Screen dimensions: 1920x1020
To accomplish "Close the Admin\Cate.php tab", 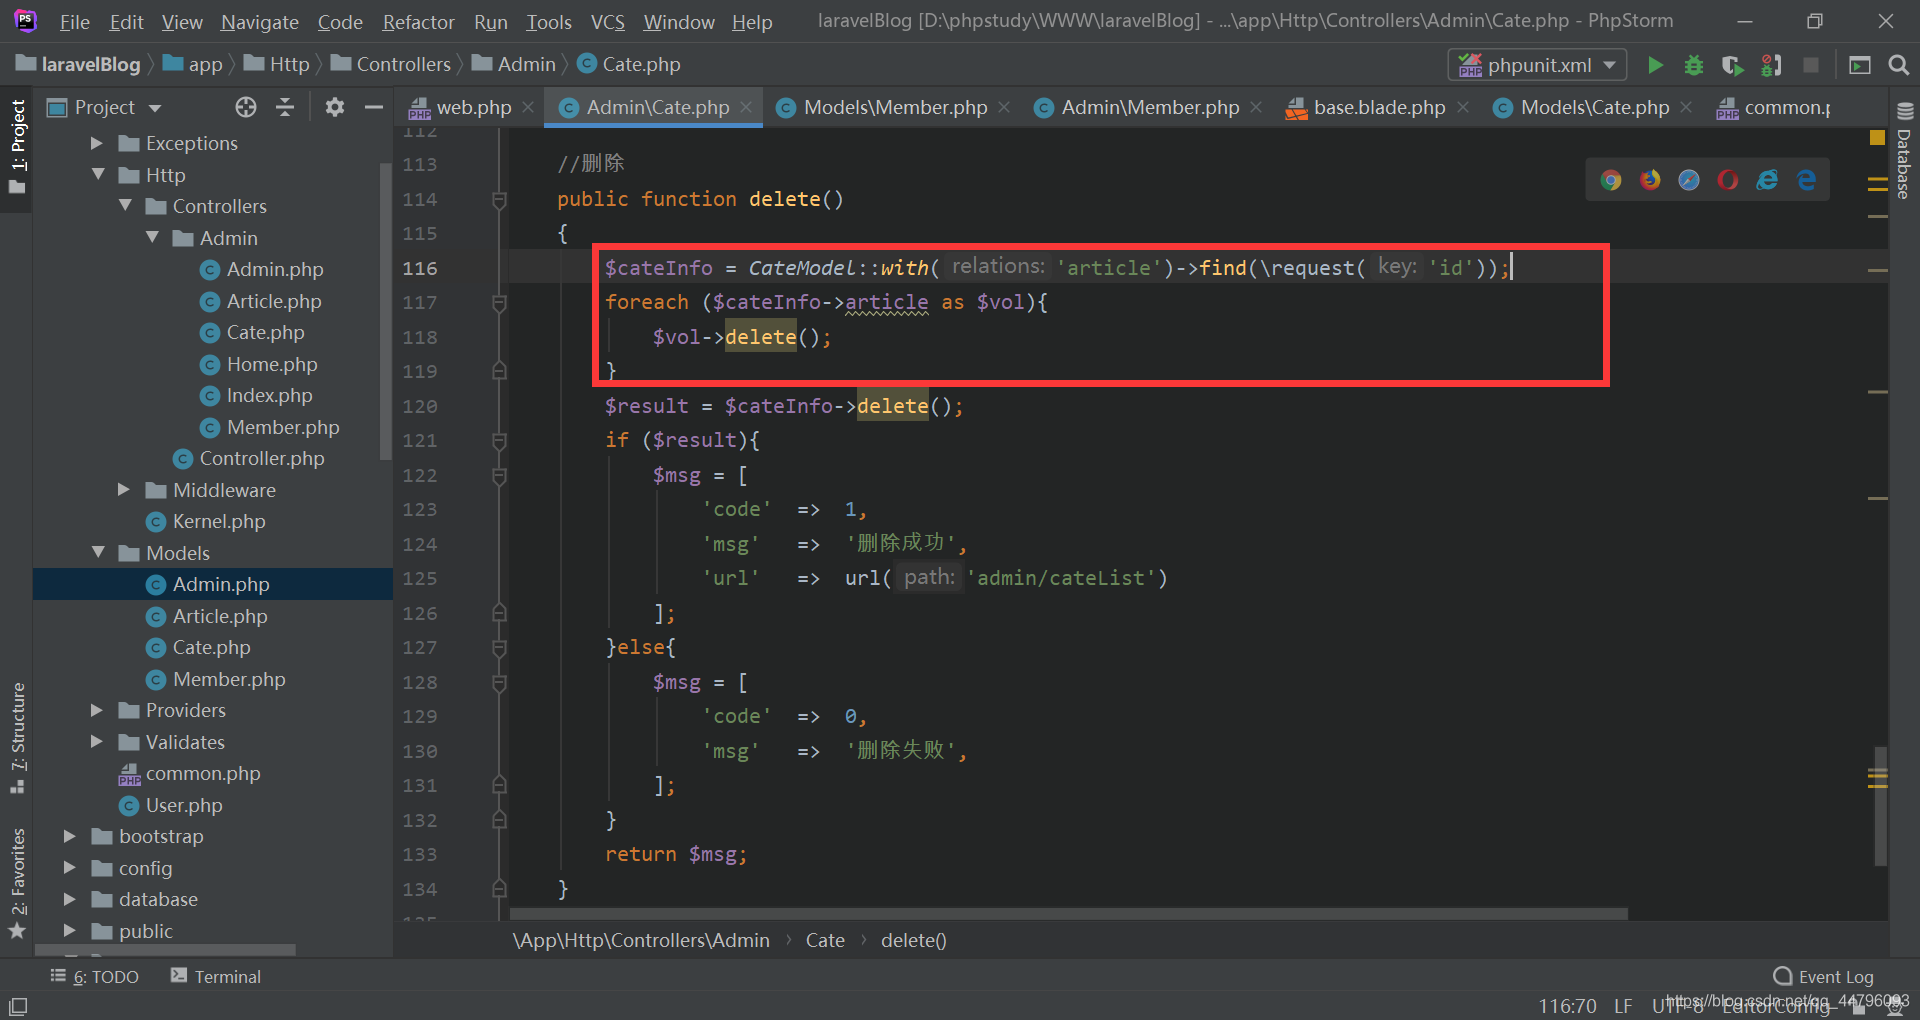I will [746, 107].
